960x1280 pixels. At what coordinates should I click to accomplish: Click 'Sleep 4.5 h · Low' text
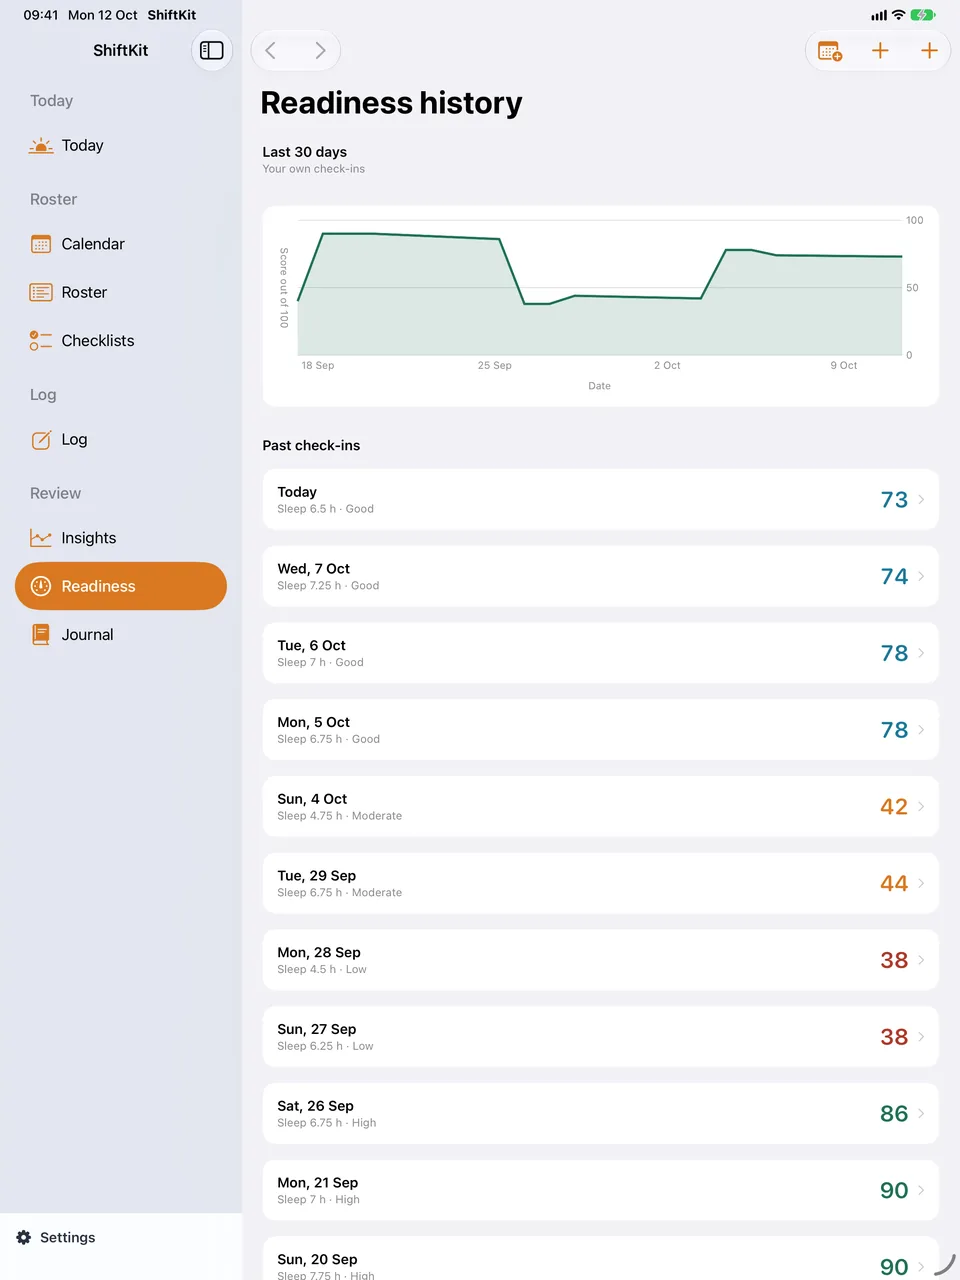tap(322, 970)
